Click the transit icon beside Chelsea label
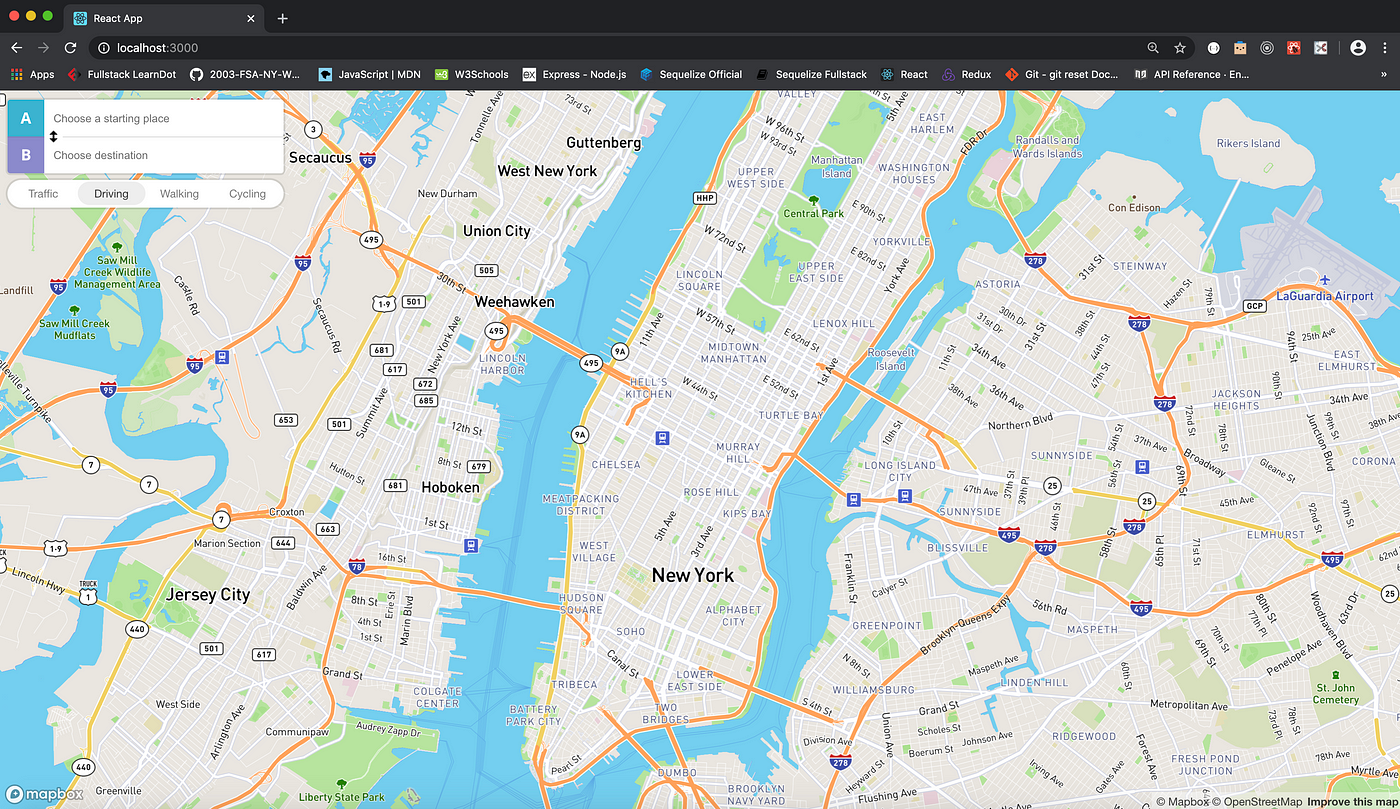 (x=661, y=437)
